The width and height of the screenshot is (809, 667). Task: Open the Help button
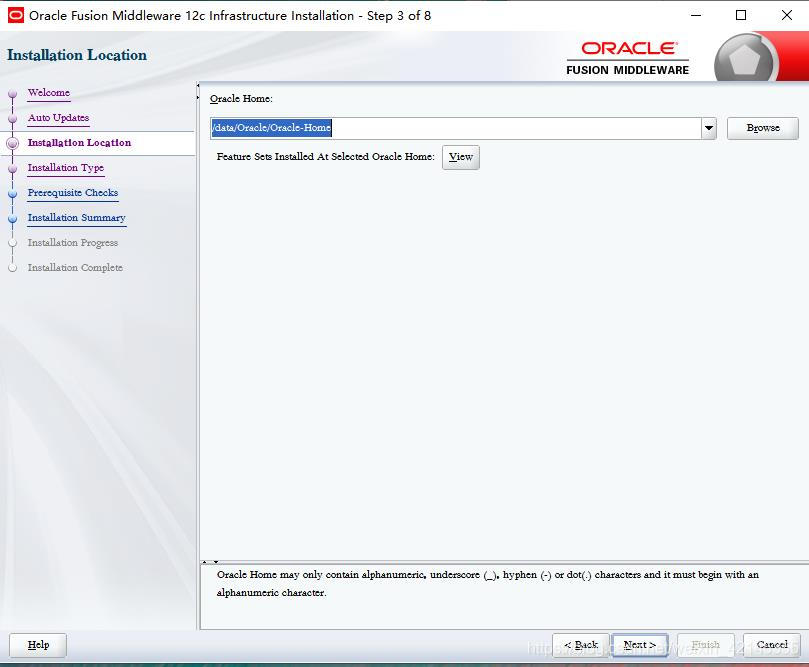pyautogui.click(x=38, y=645)
